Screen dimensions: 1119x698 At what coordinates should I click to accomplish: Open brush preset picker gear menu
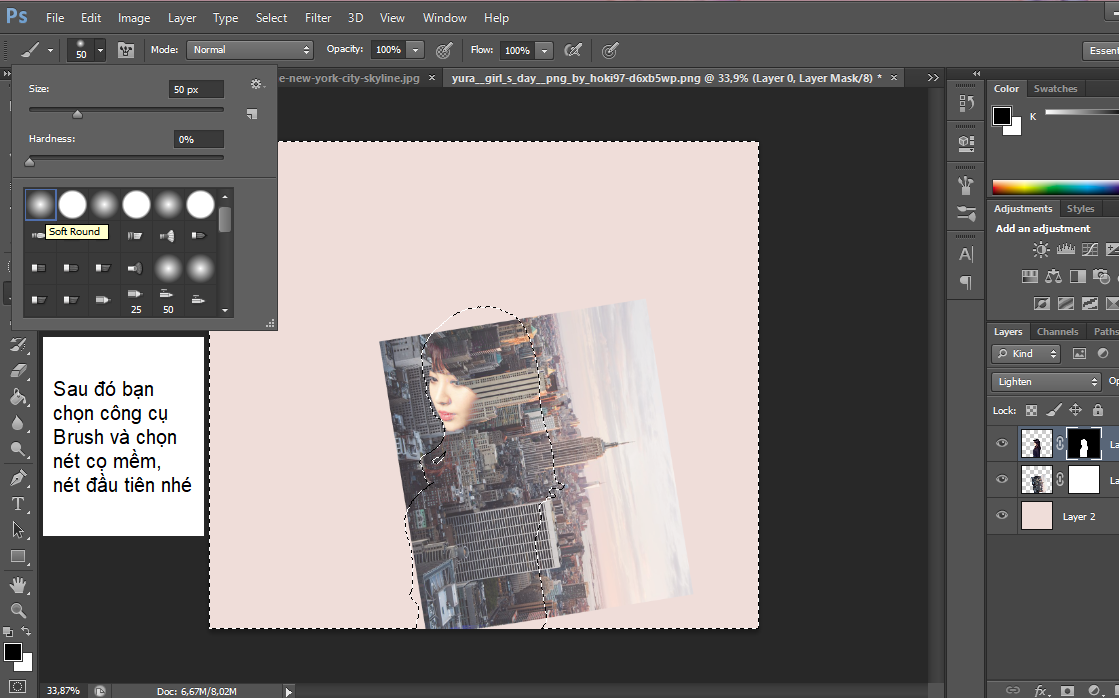[x=256, y=86]
